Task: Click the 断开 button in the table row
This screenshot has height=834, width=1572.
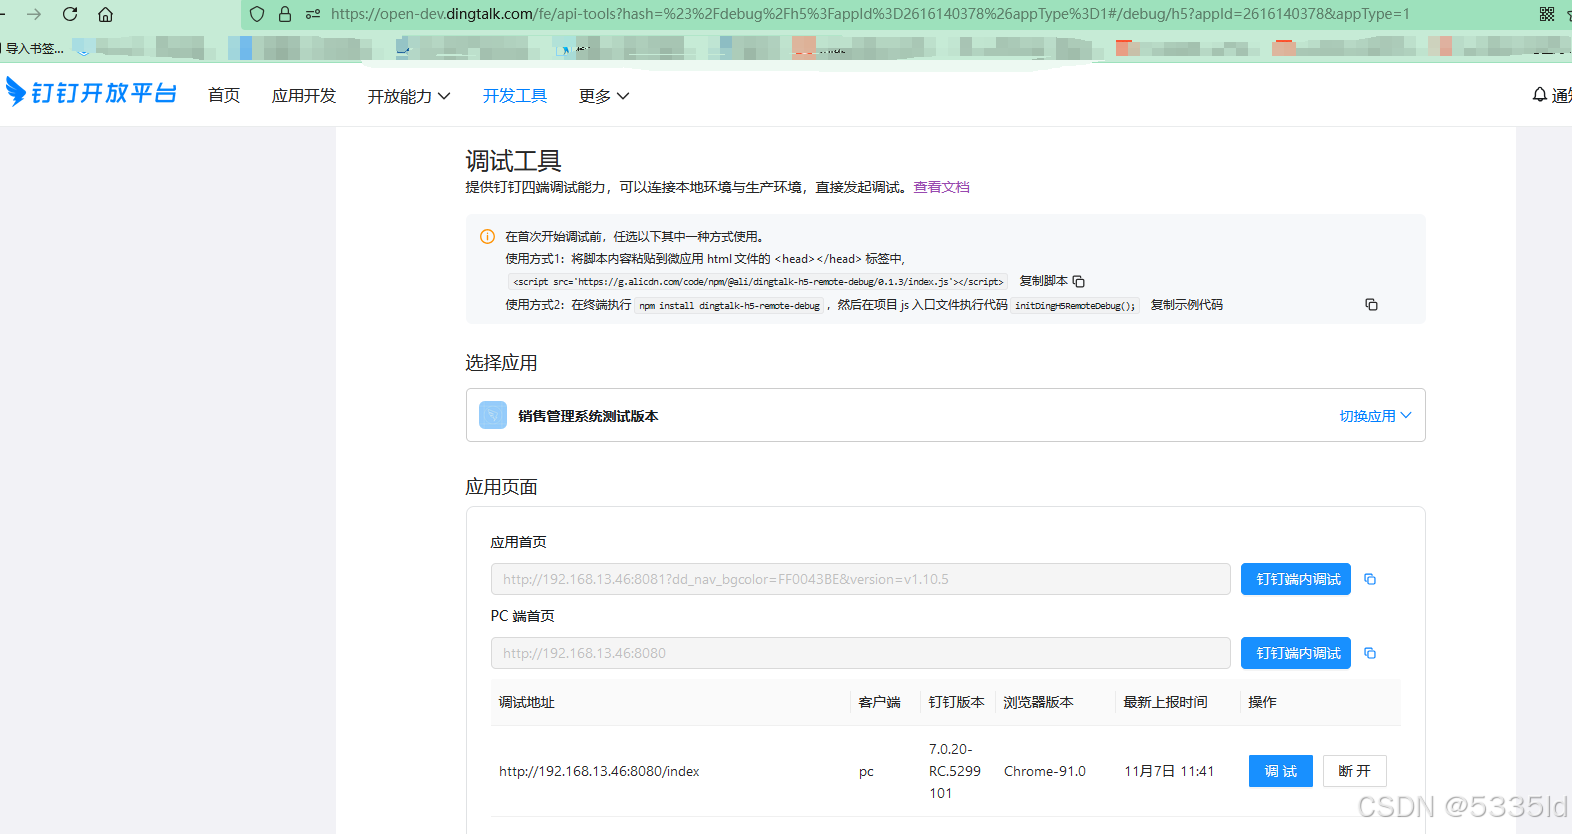Action: pos(1355,771)
